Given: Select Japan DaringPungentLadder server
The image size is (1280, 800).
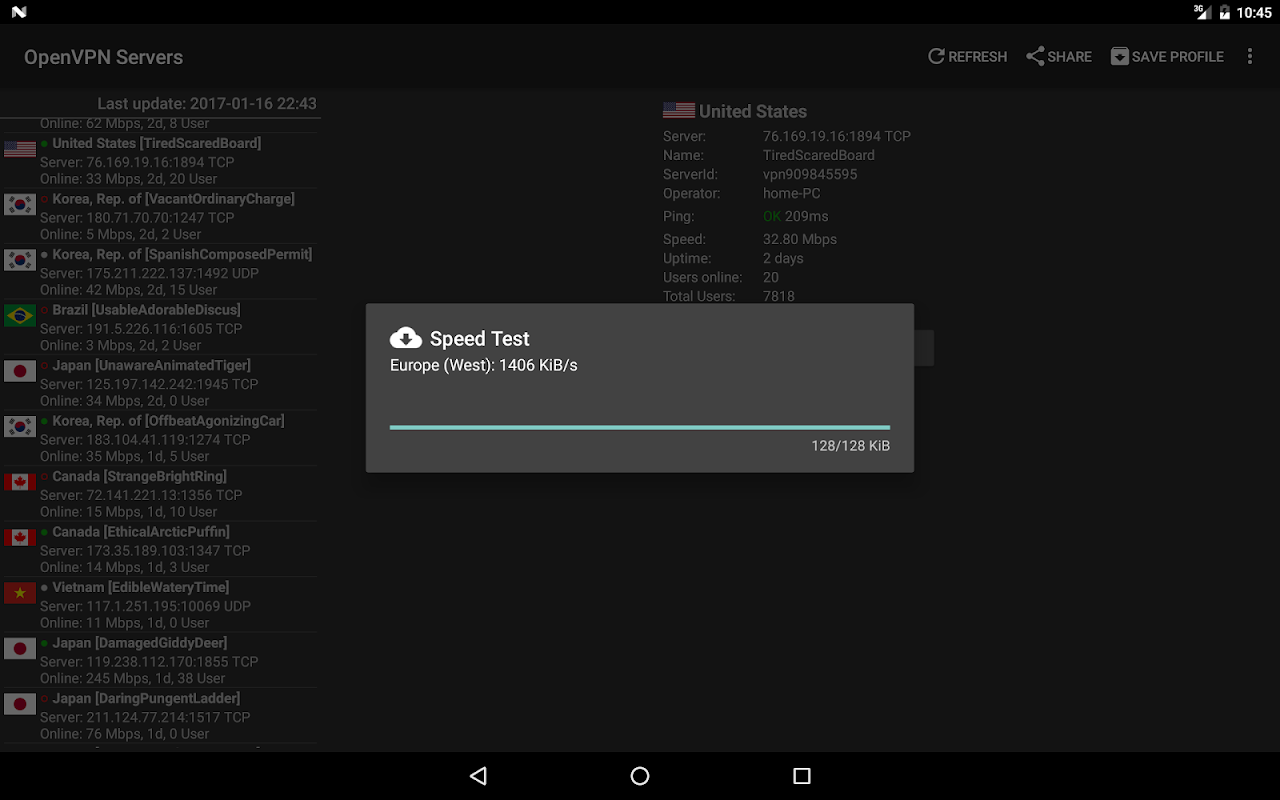Looking at the screenshot, I should click(160, 715).
